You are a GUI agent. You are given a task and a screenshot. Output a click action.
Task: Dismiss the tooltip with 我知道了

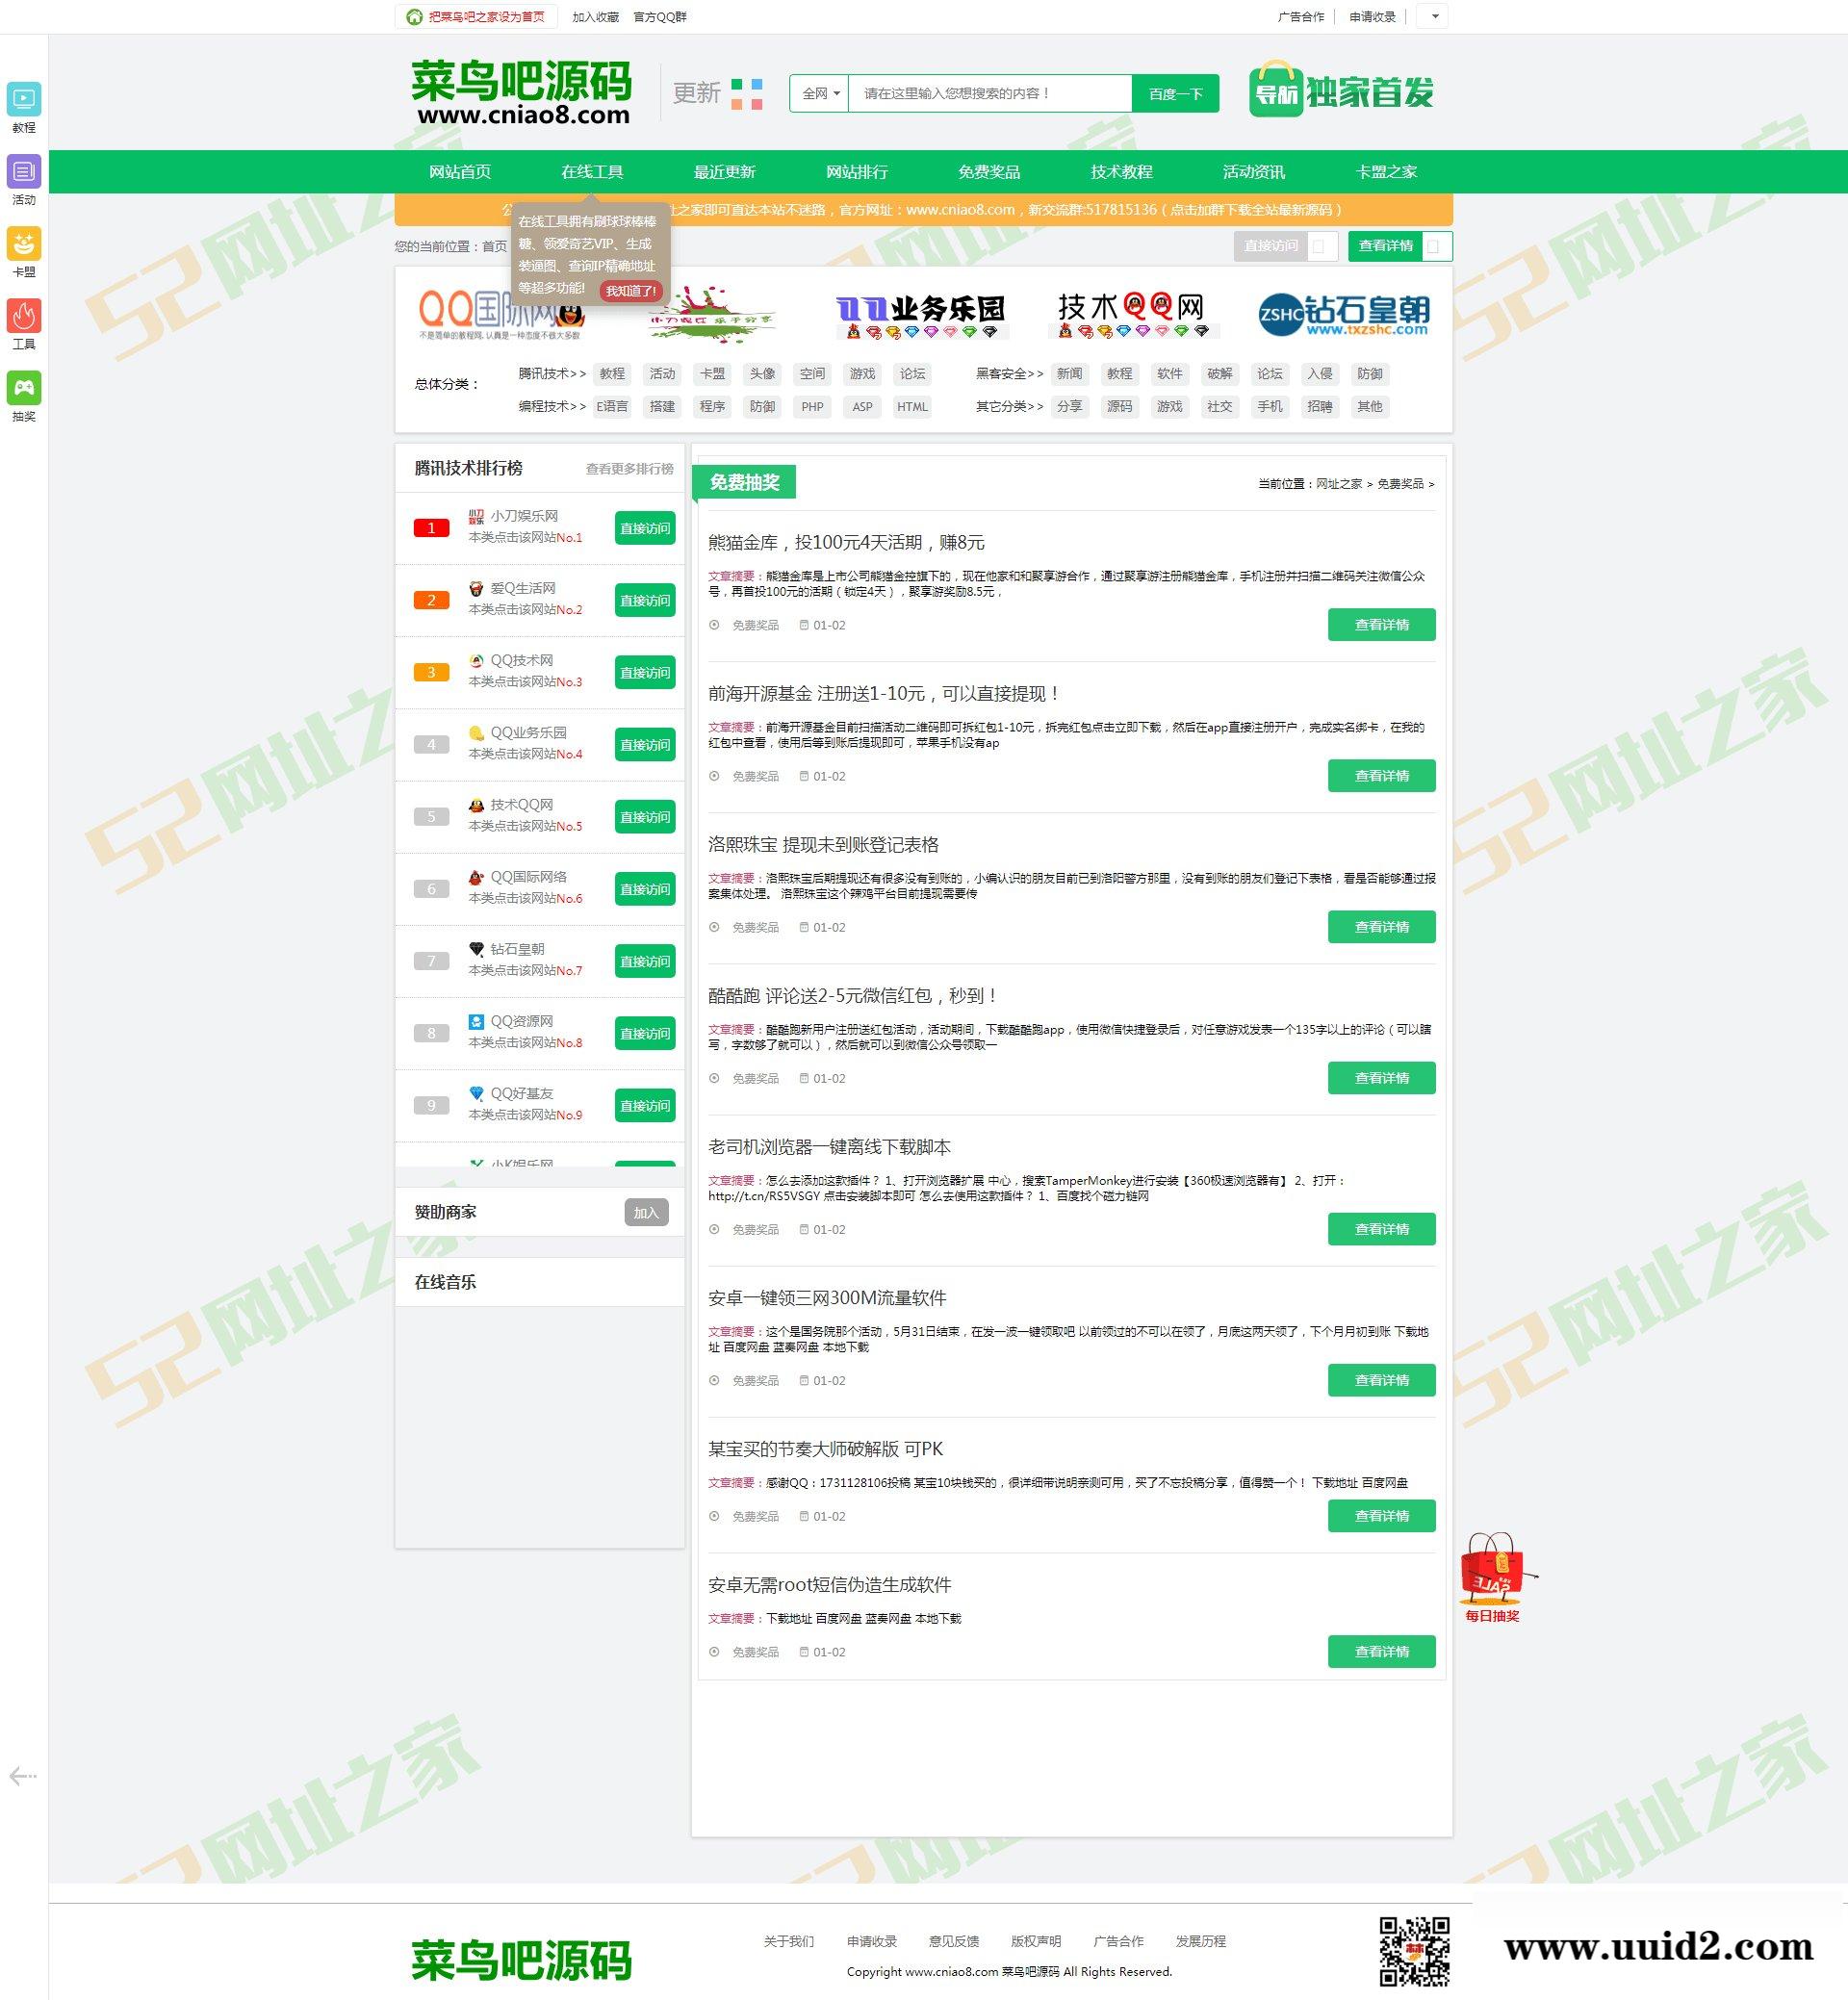click(631, 291)
